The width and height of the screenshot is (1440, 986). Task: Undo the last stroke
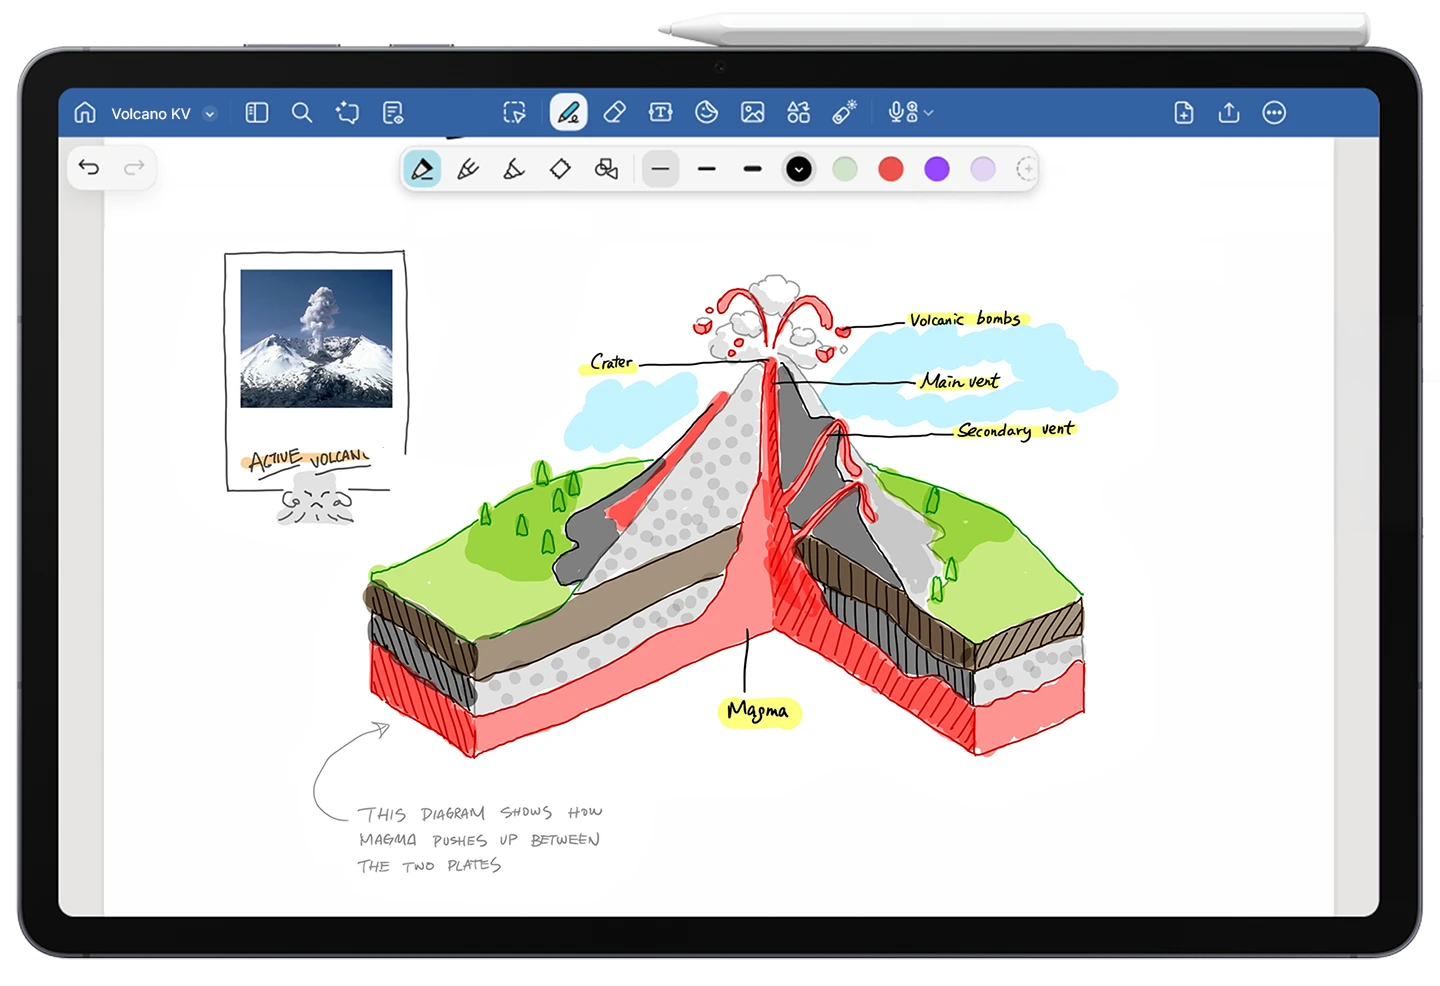[x=89, y=167]
